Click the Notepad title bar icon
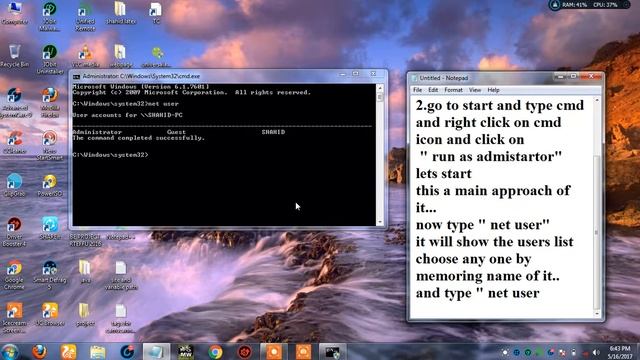The height and width of the screenshot is (360, 640). click(414, 78)
